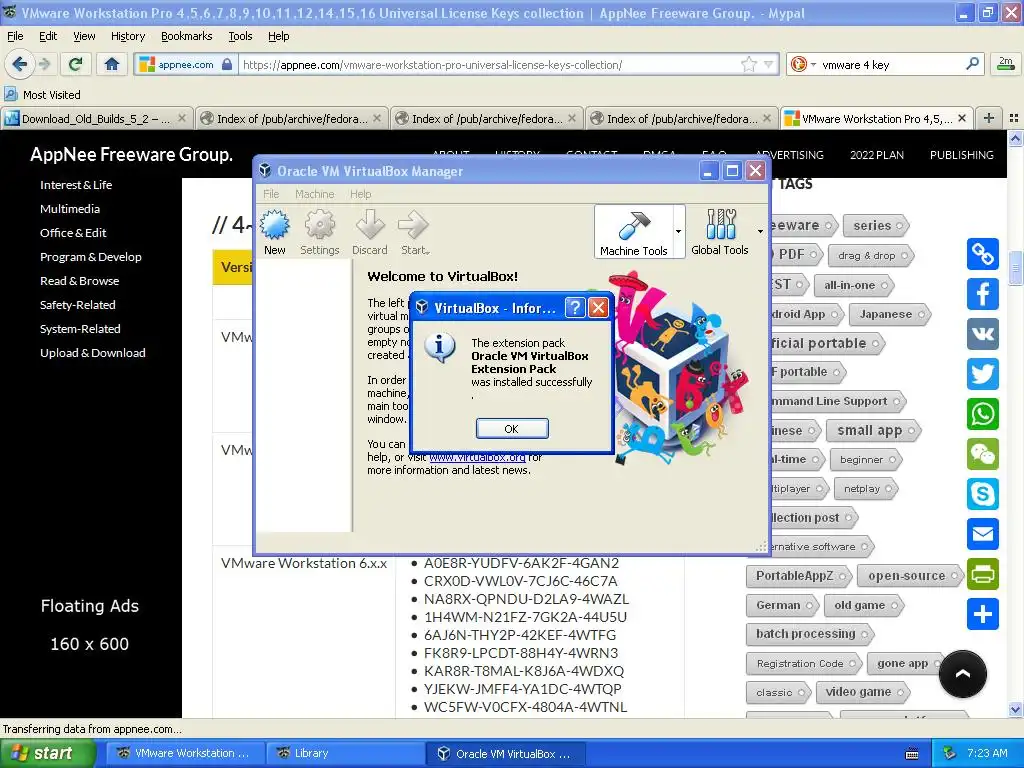Open the browser Bookmarks menu
The image size is (1024, 768).
pos(187,36)
